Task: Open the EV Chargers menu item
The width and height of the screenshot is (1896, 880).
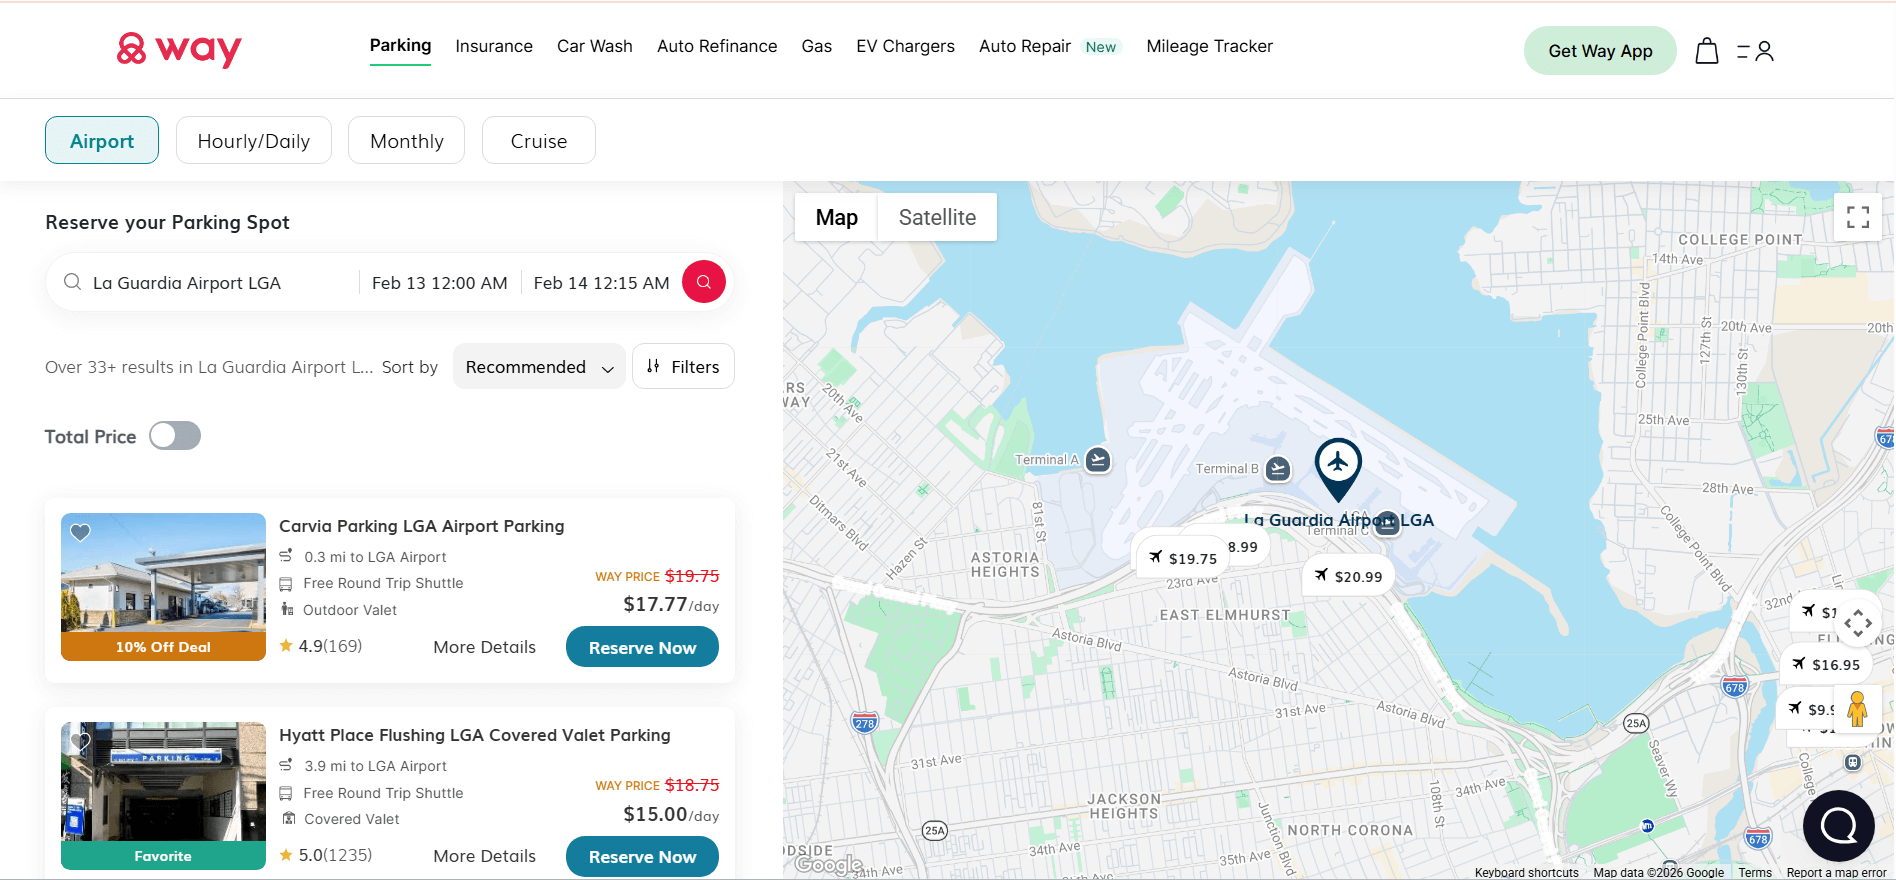Action: click(905, 46)
